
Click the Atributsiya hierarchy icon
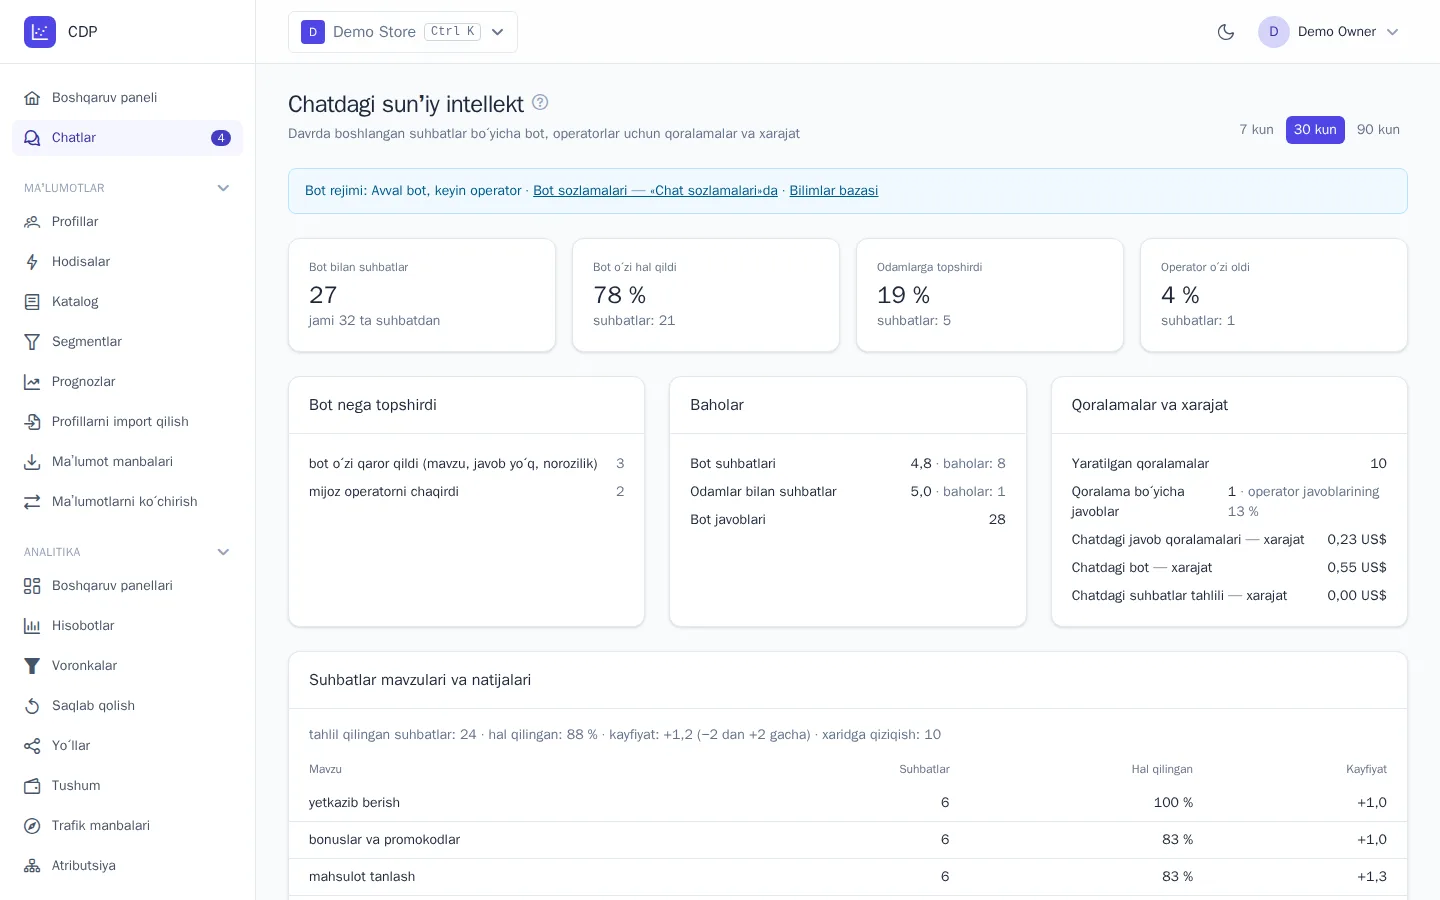pos(32,866)
